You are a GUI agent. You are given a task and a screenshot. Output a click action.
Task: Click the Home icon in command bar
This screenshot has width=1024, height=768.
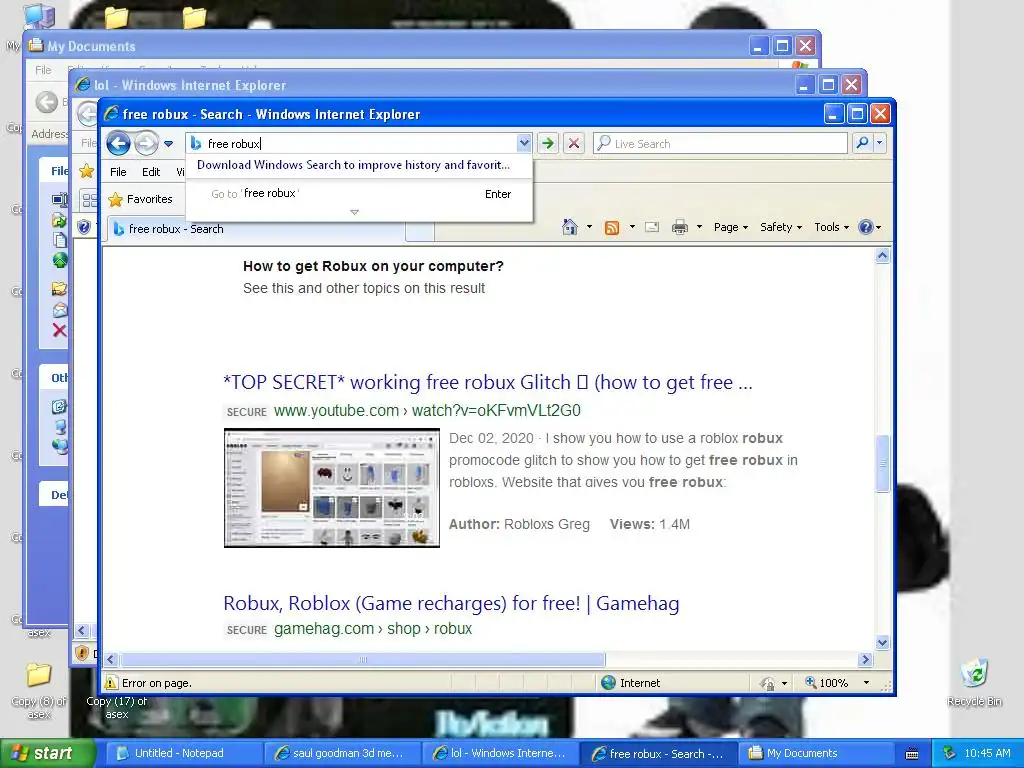click(570, 227)
